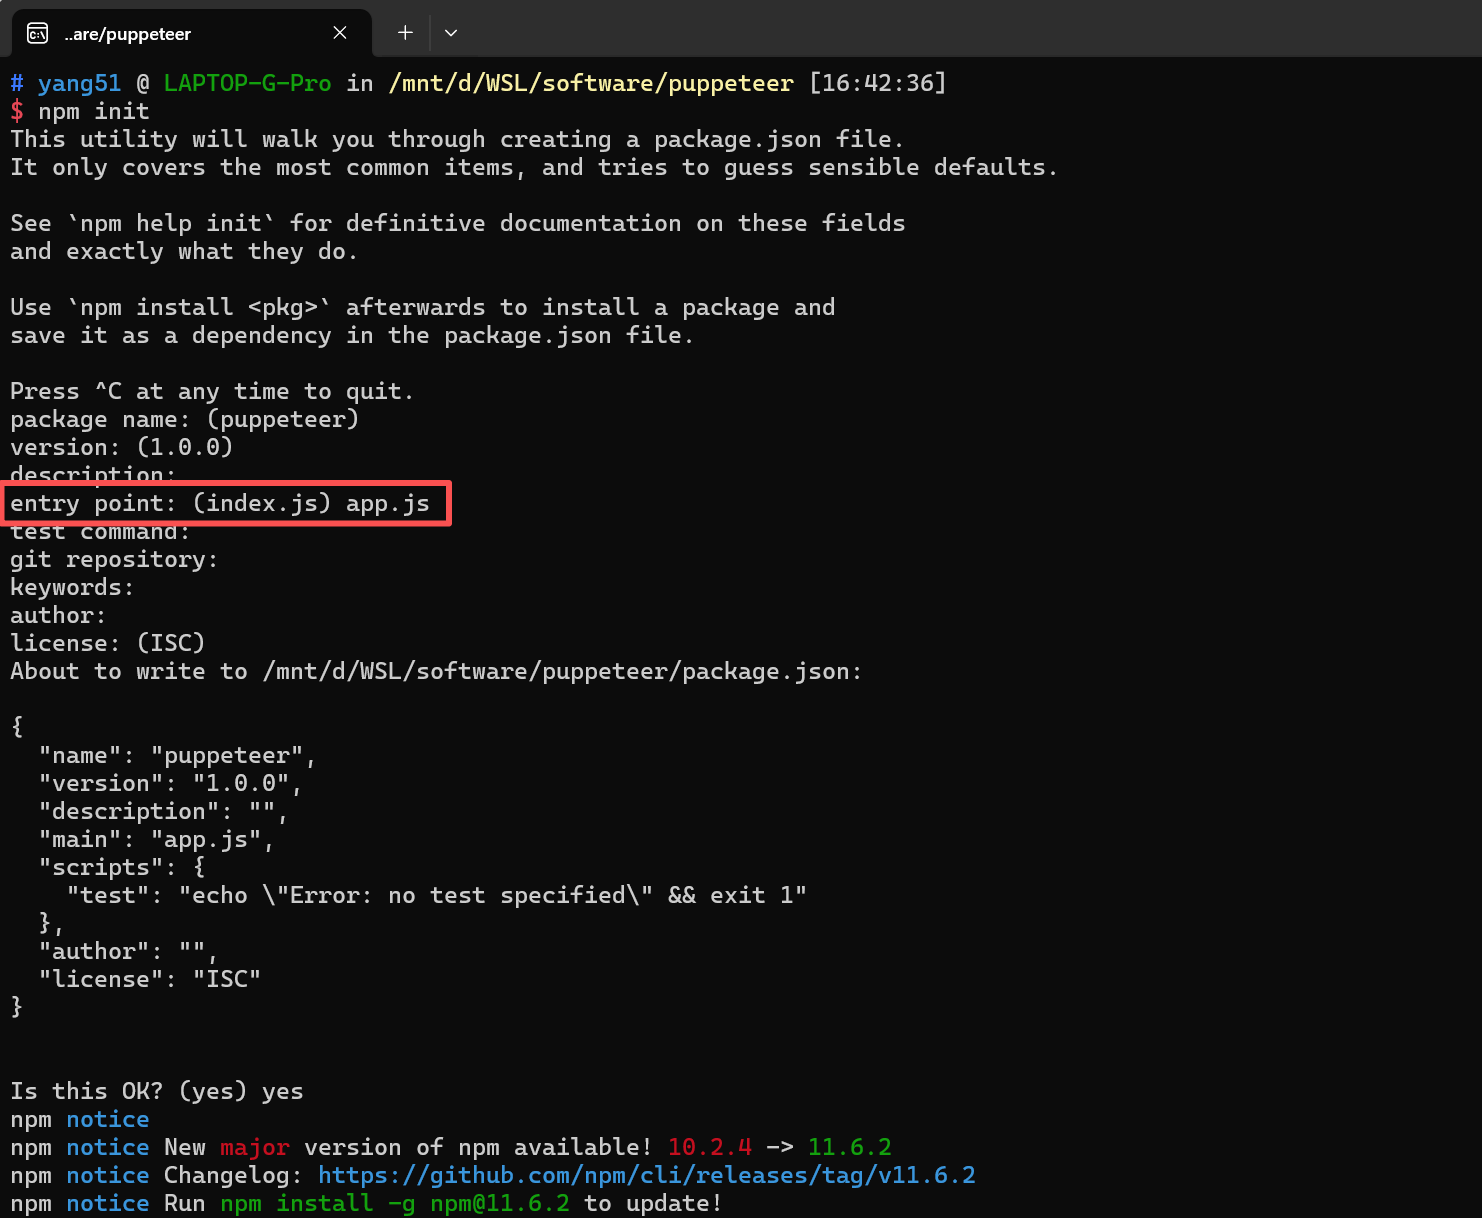Click the "main": "app.js" JSON line
Screen dimensions: 1482x1218
pos(157,839)
